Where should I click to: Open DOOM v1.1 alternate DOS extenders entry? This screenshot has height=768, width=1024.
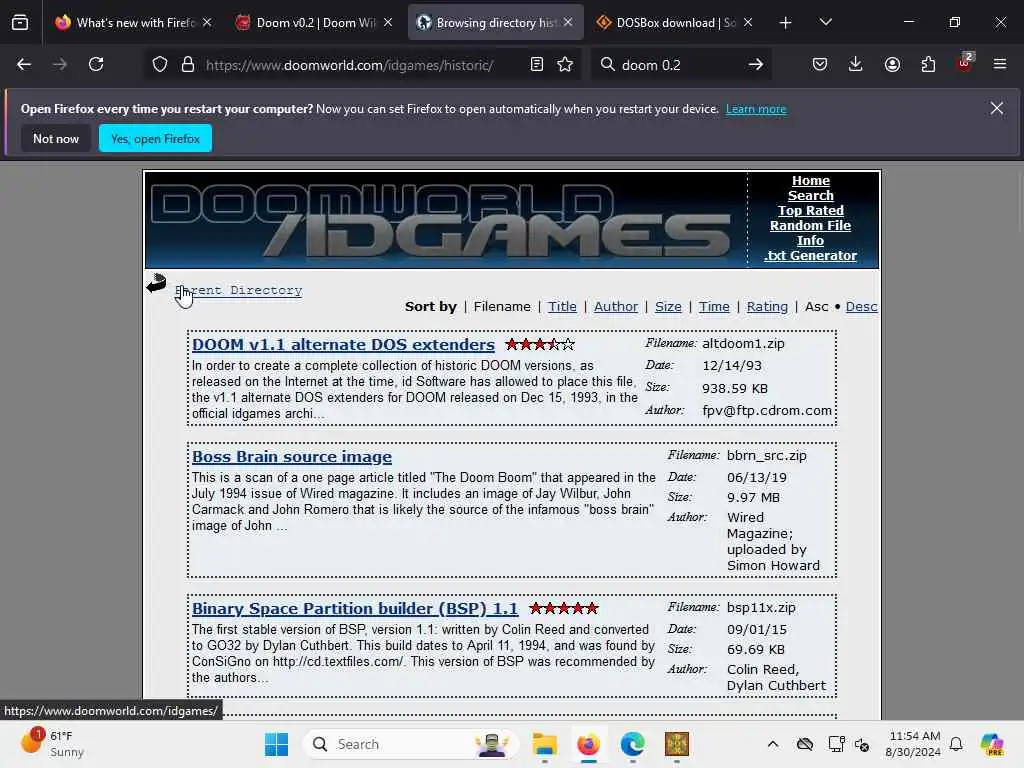(344, 345)
